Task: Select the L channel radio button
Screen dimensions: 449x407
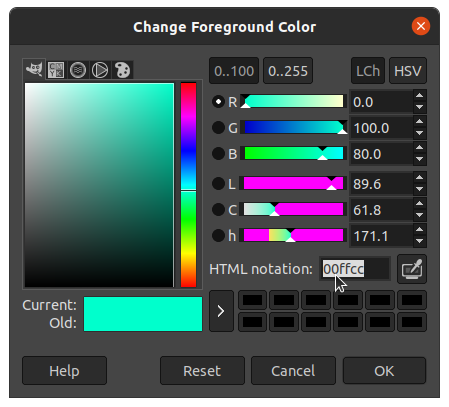Action: pyautogui.click(x=218, y=184)
